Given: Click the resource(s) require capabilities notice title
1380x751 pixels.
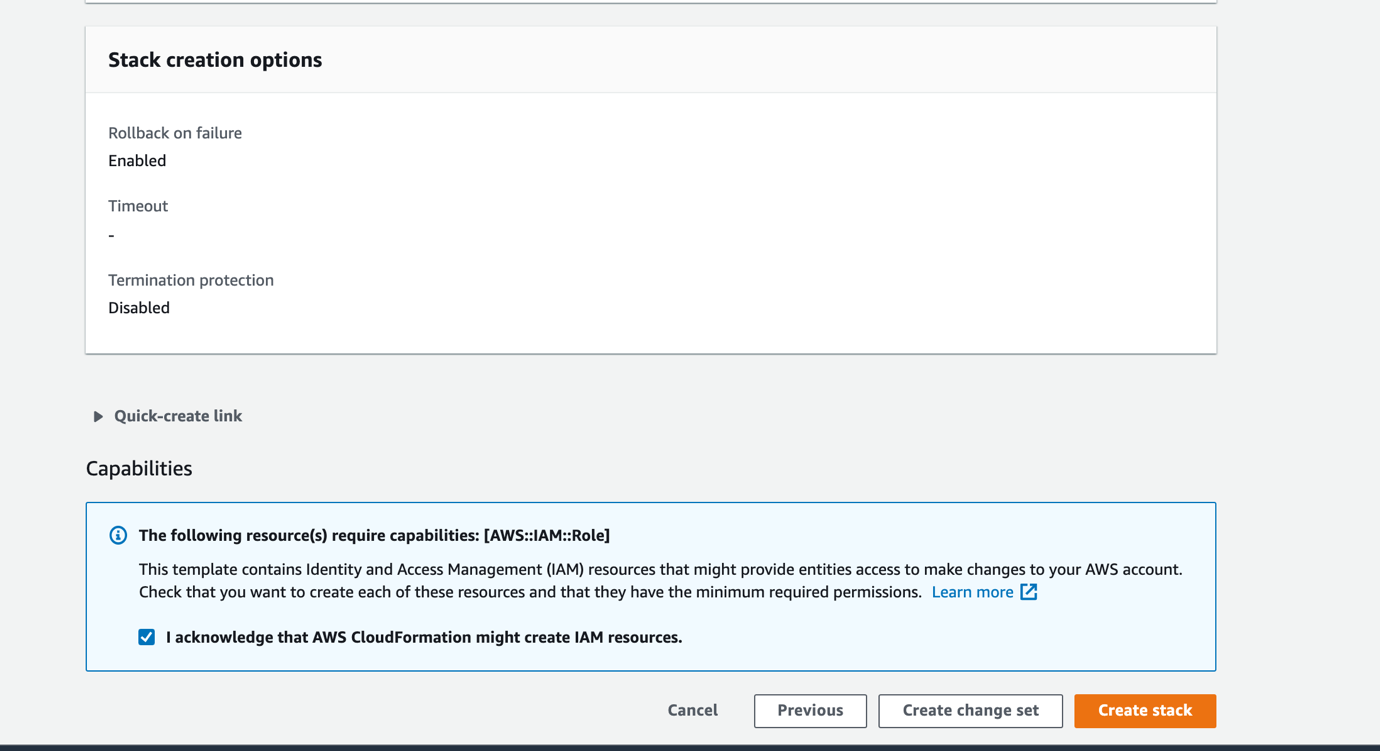Looking at the screenshot, I should 374,536.
